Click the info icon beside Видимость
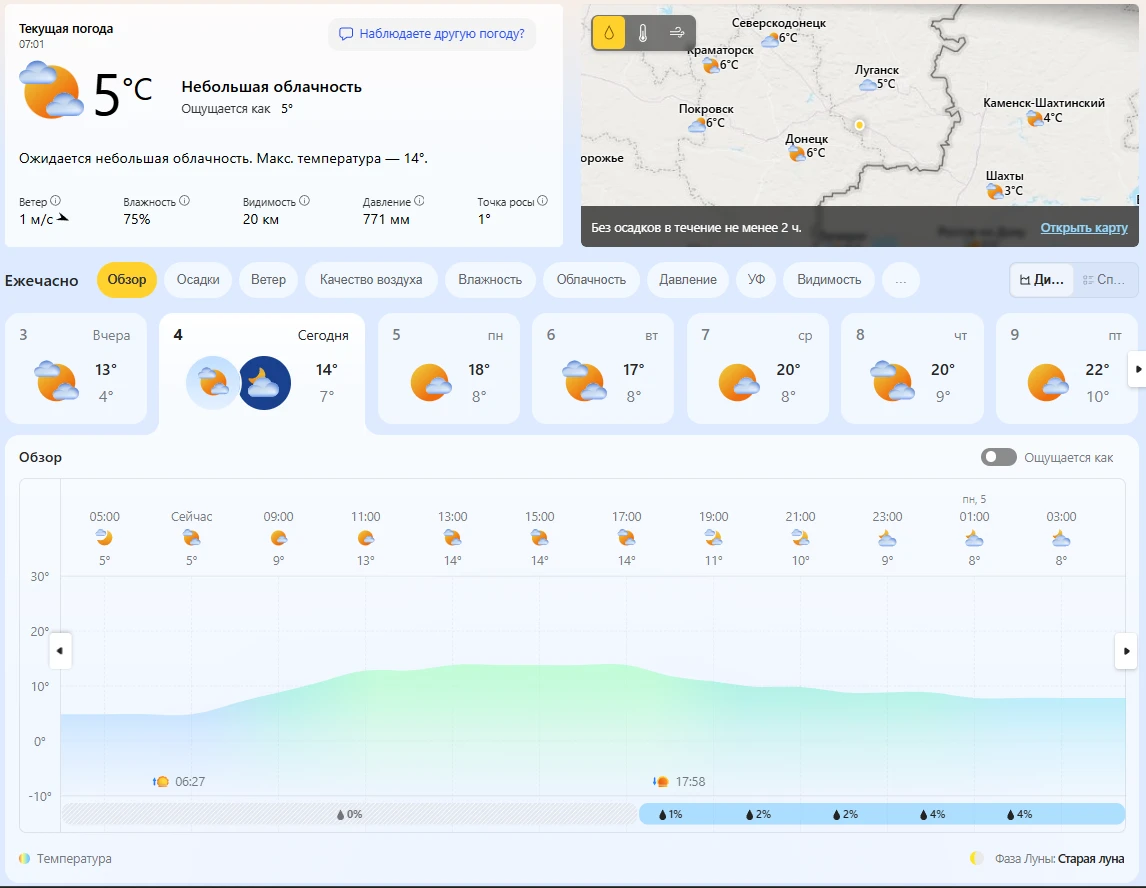Viewport: 1146px width, 888px height. tap(305, 201)
